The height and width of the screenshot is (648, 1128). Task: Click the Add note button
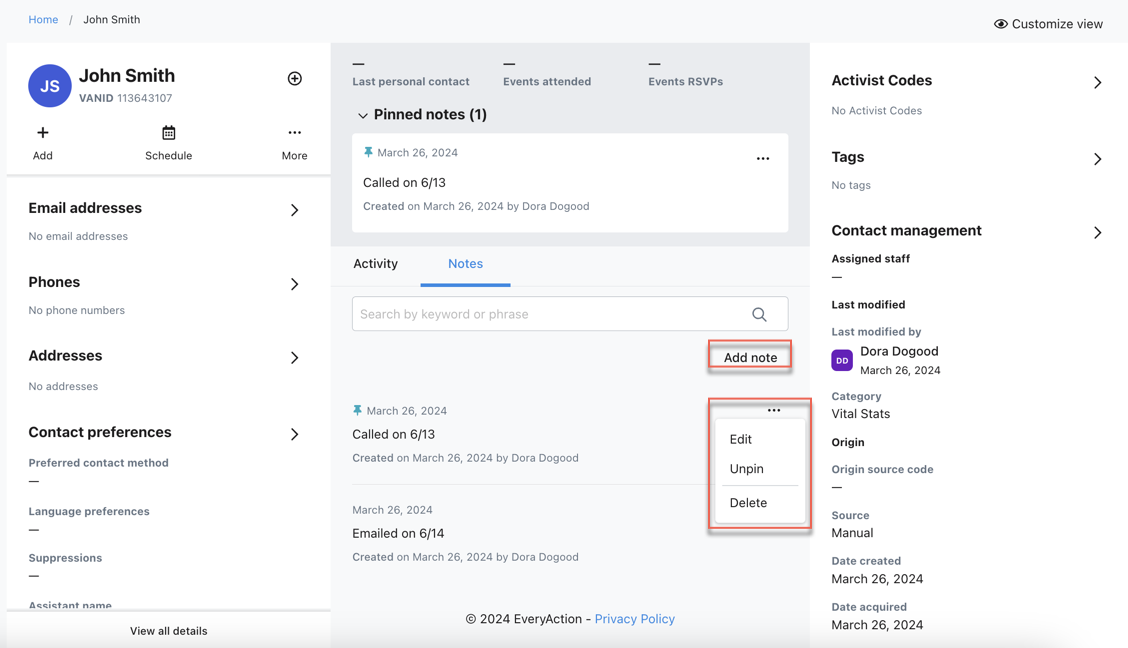[750, 357]
